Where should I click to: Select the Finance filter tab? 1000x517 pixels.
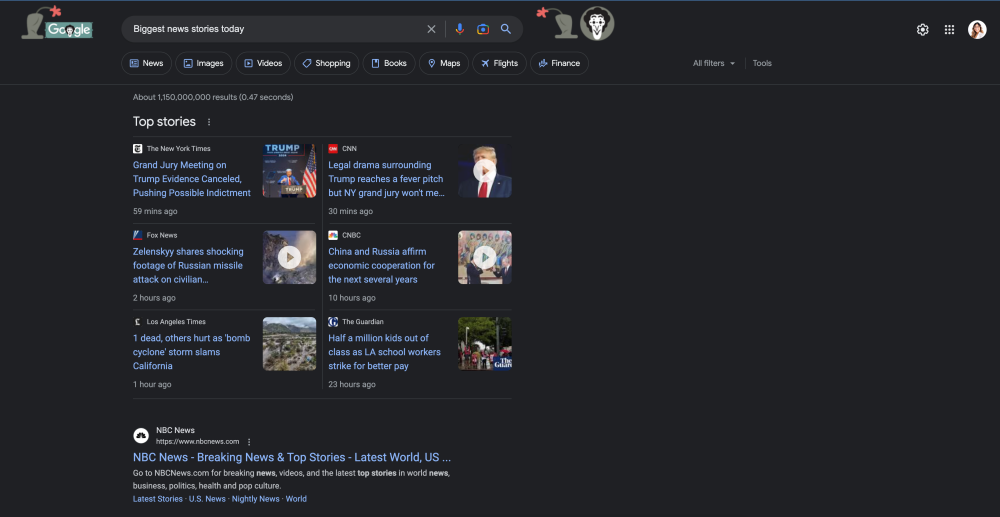coord(559,63)
